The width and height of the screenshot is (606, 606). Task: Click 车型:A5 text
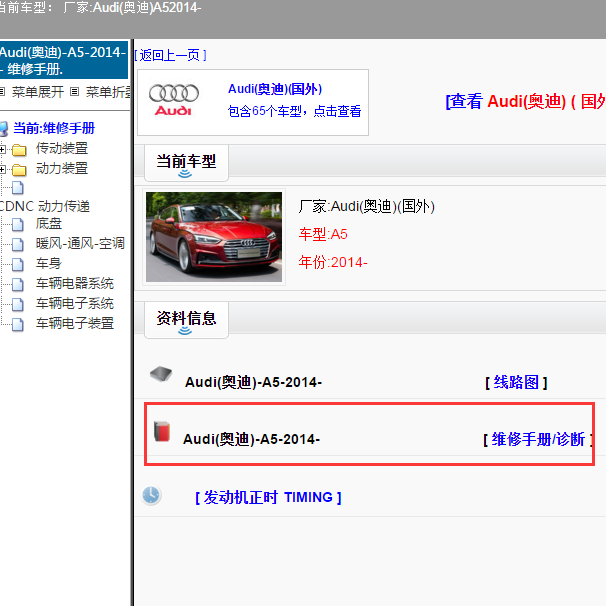[x=323, y=234]
